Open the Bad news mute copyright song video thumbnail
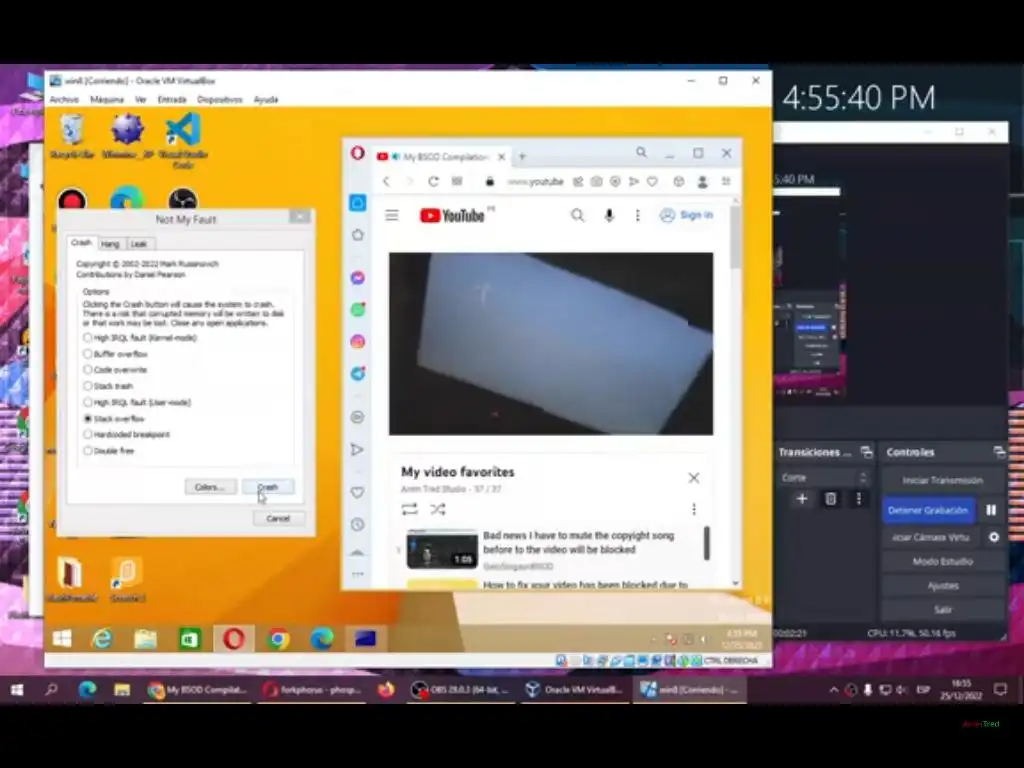Viewport: 1024px width, 768px height. coord(442,549)
